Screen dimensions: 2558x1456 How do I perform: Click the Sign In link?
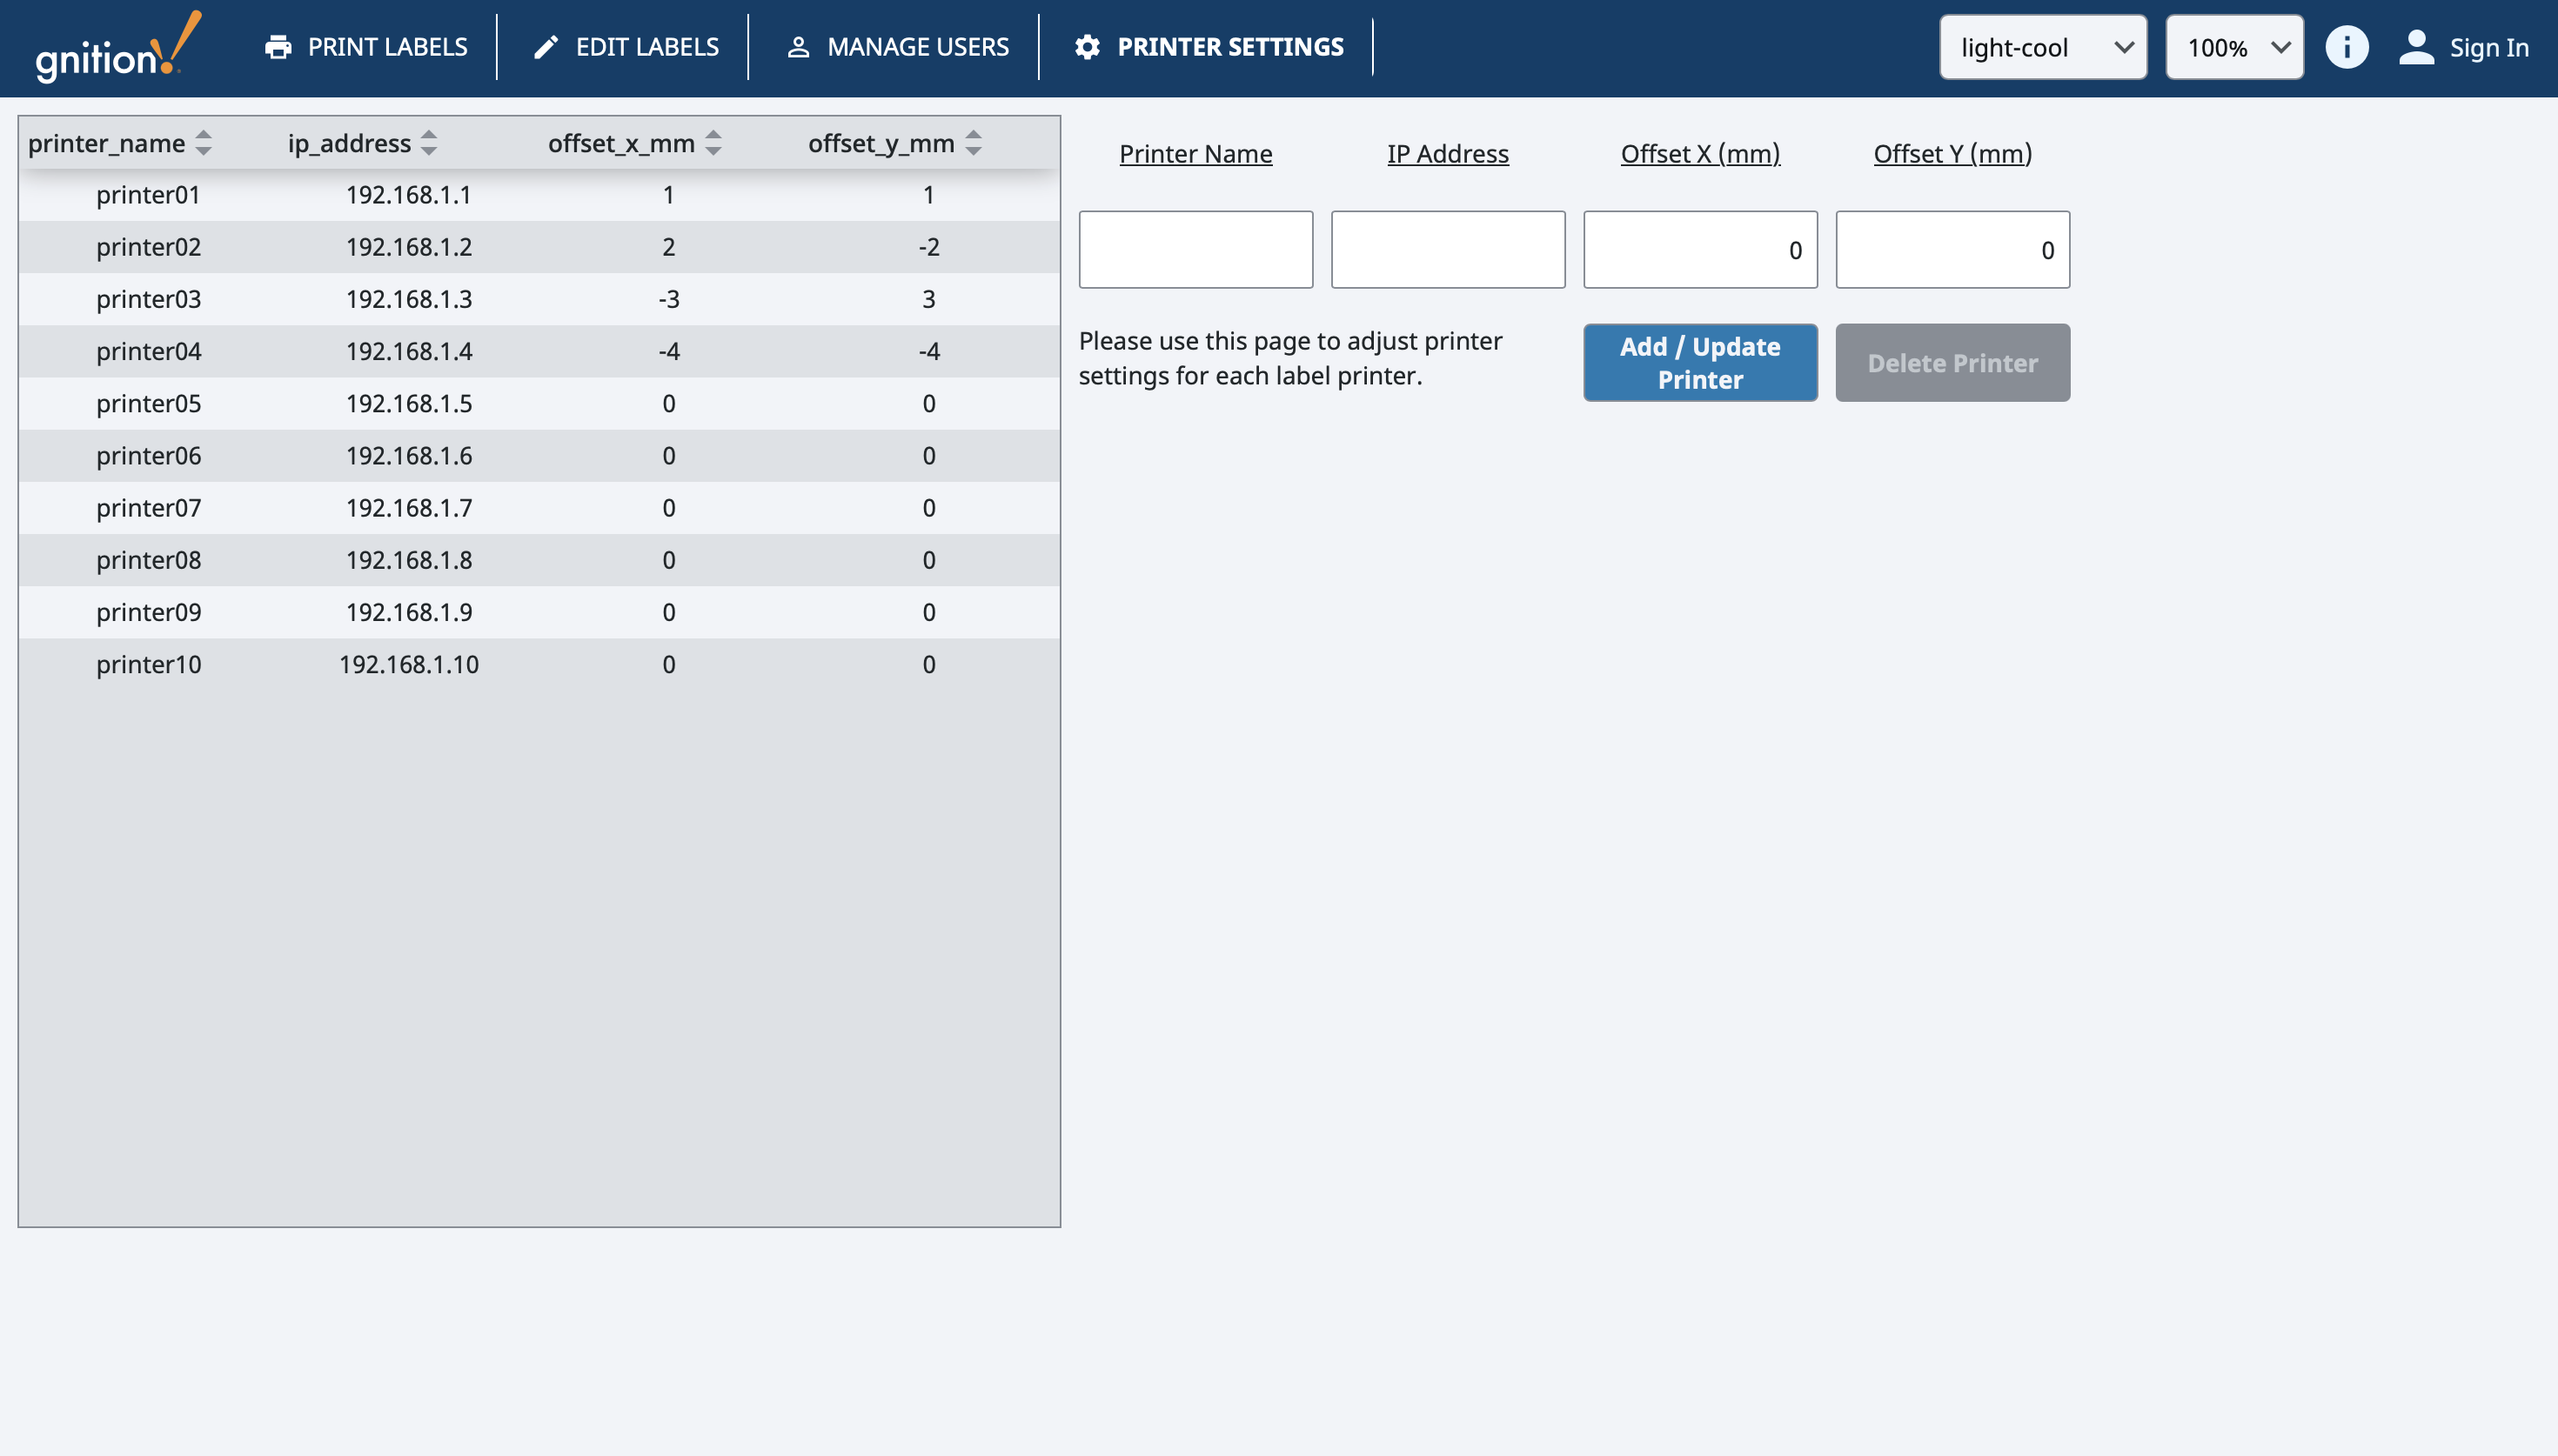click(2489, 47)
